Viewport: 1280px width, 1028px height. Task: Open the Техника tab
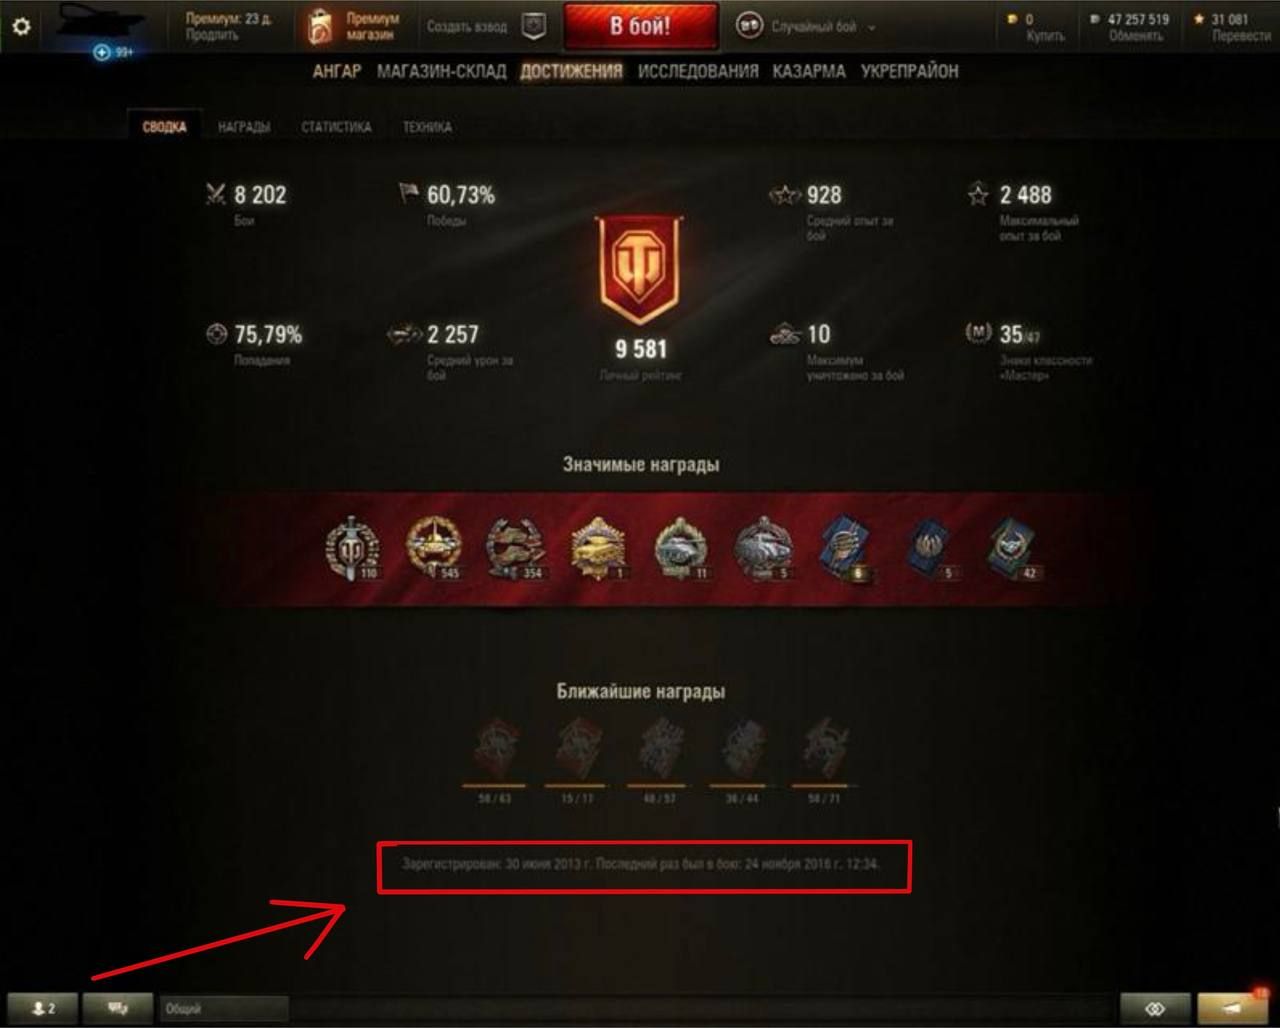427,127
